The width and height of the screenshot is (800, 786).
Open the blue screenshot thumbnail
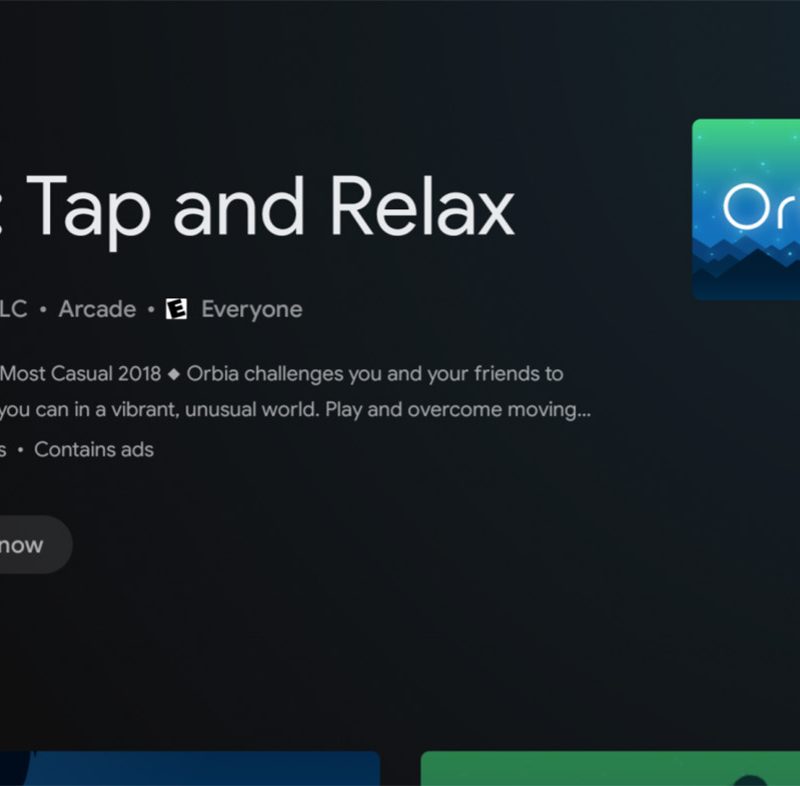(x=203, y=768)
